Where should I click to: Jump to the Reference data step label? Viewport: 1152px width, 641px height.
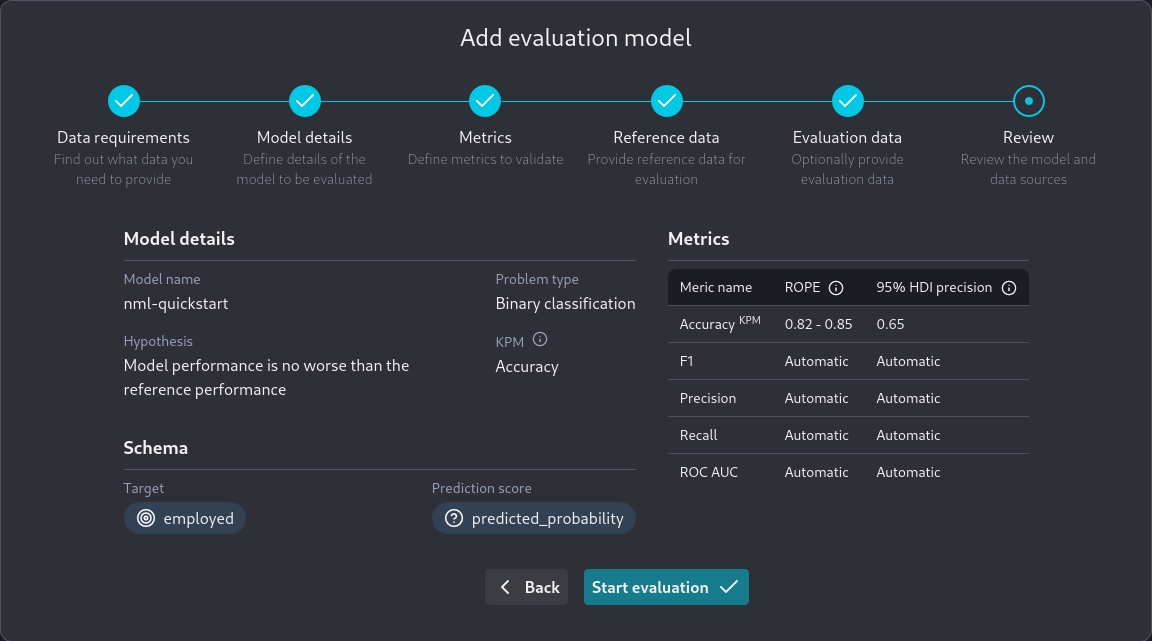tap(666, 137)
